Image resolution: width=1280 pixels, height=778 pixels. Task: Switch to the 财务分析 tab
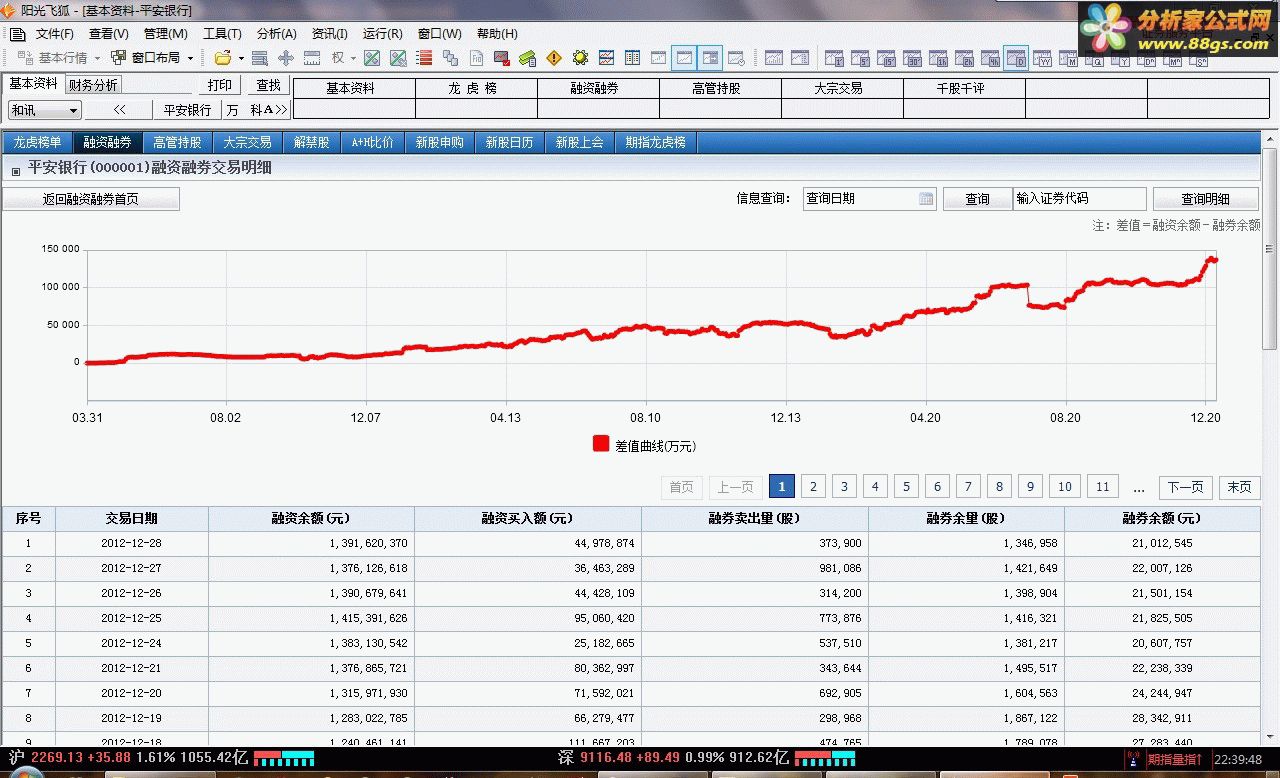click(x=93, y=85)
